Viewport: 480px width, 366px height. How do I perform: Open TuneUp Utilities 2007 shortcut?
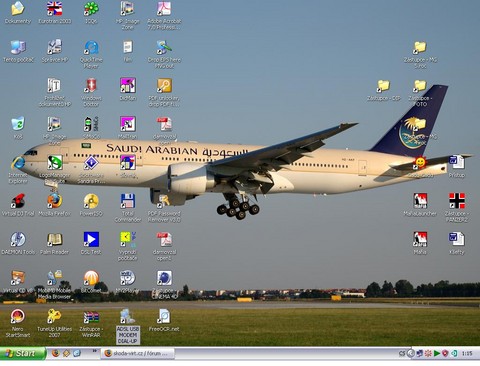pos(54,316)
